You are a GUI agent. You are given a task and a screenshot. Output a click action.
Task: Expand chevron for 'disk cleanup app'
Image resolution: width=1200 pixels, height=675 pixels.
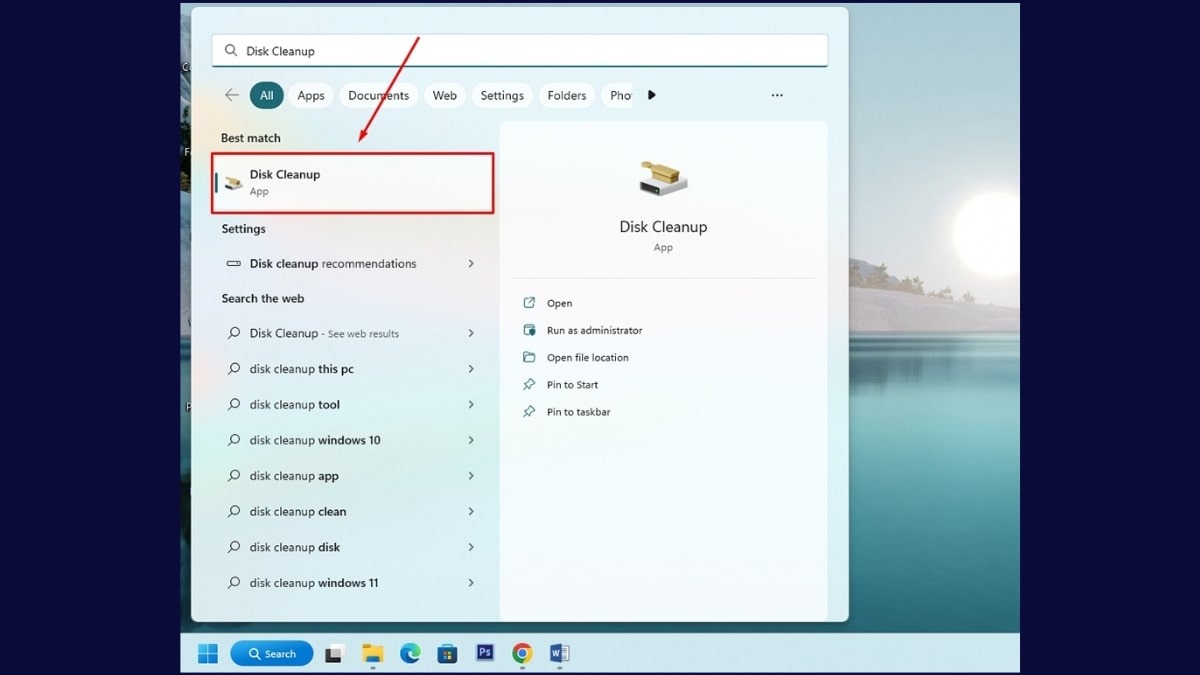pos(471,476)
